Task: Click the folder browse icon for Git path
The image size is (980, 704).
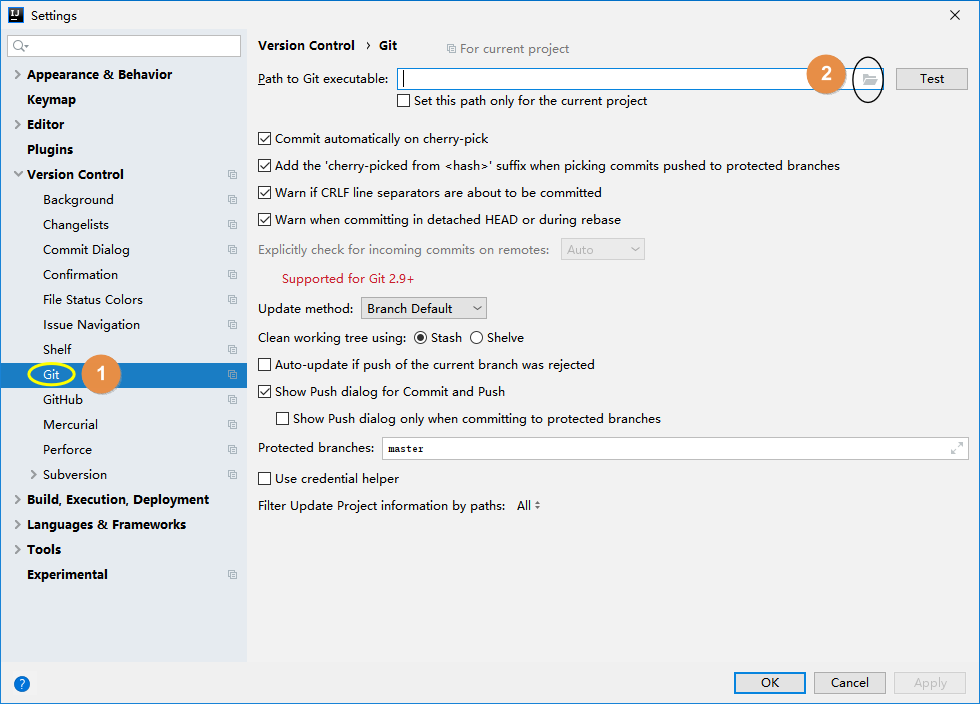Action: tap(870, 79)
